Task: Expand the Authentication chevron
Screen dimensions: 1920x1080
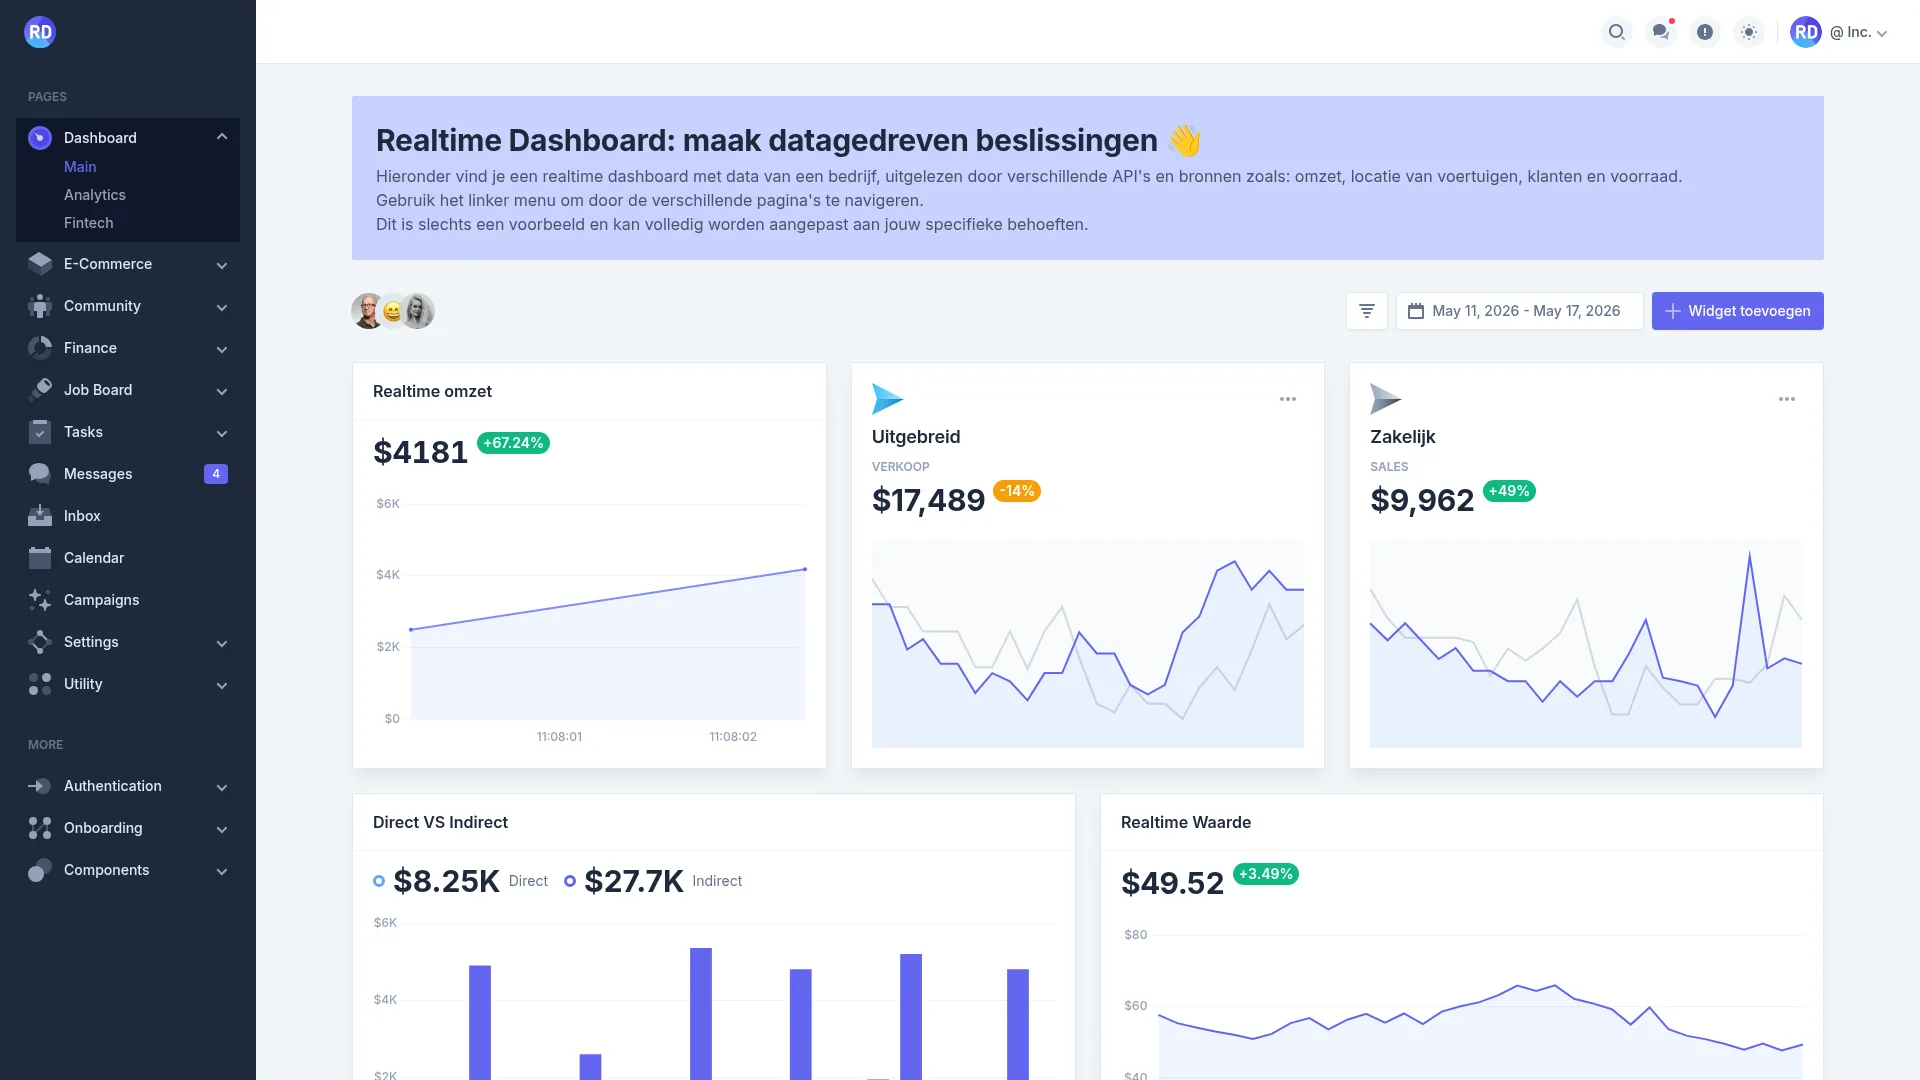Action: click(222, 787)
